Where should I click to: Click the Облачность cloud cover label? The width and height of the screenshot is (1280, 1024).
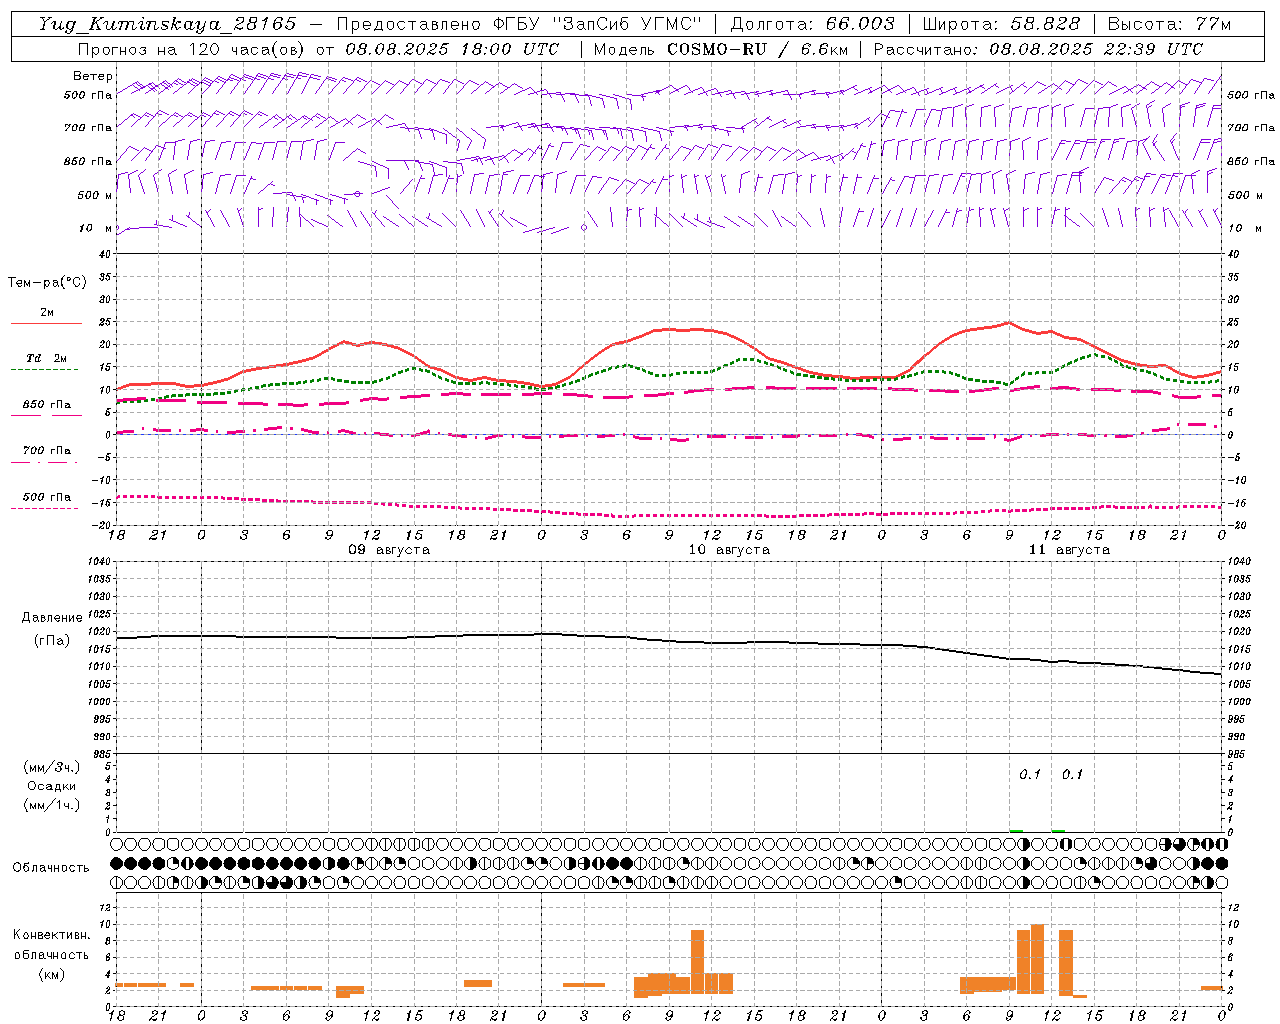click(x=51, y=867)
